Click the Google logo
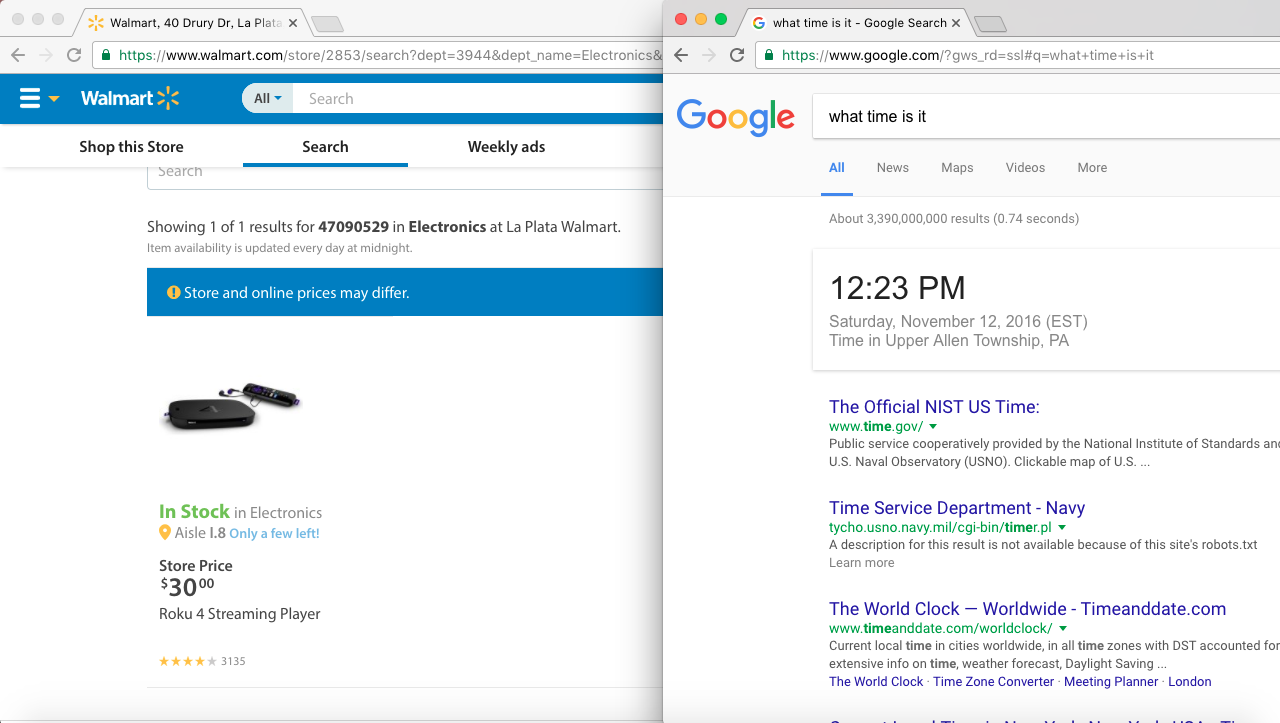Screen dimensions: 1280x723 click(x=736, y=117)
